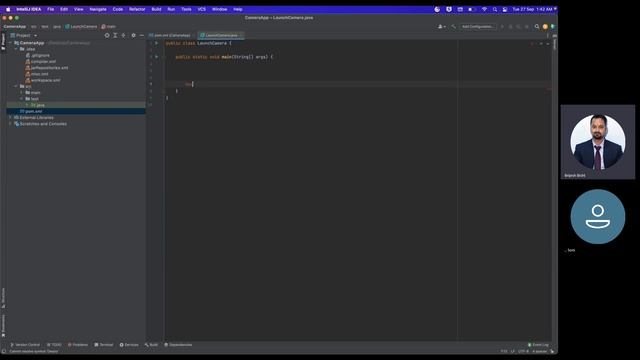640x360 pixels.
Task: Hide the Project tool window
Action: point(142,36)
